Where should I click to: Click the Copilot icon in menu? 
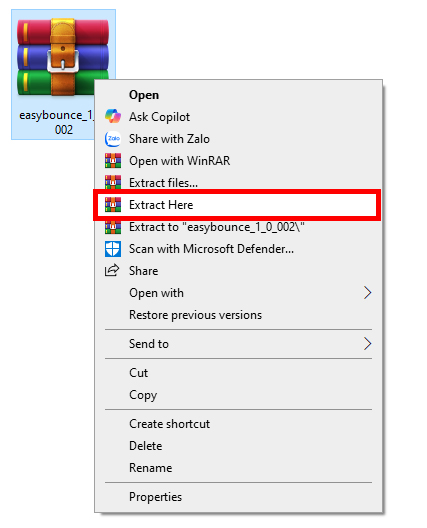[112, 117]
